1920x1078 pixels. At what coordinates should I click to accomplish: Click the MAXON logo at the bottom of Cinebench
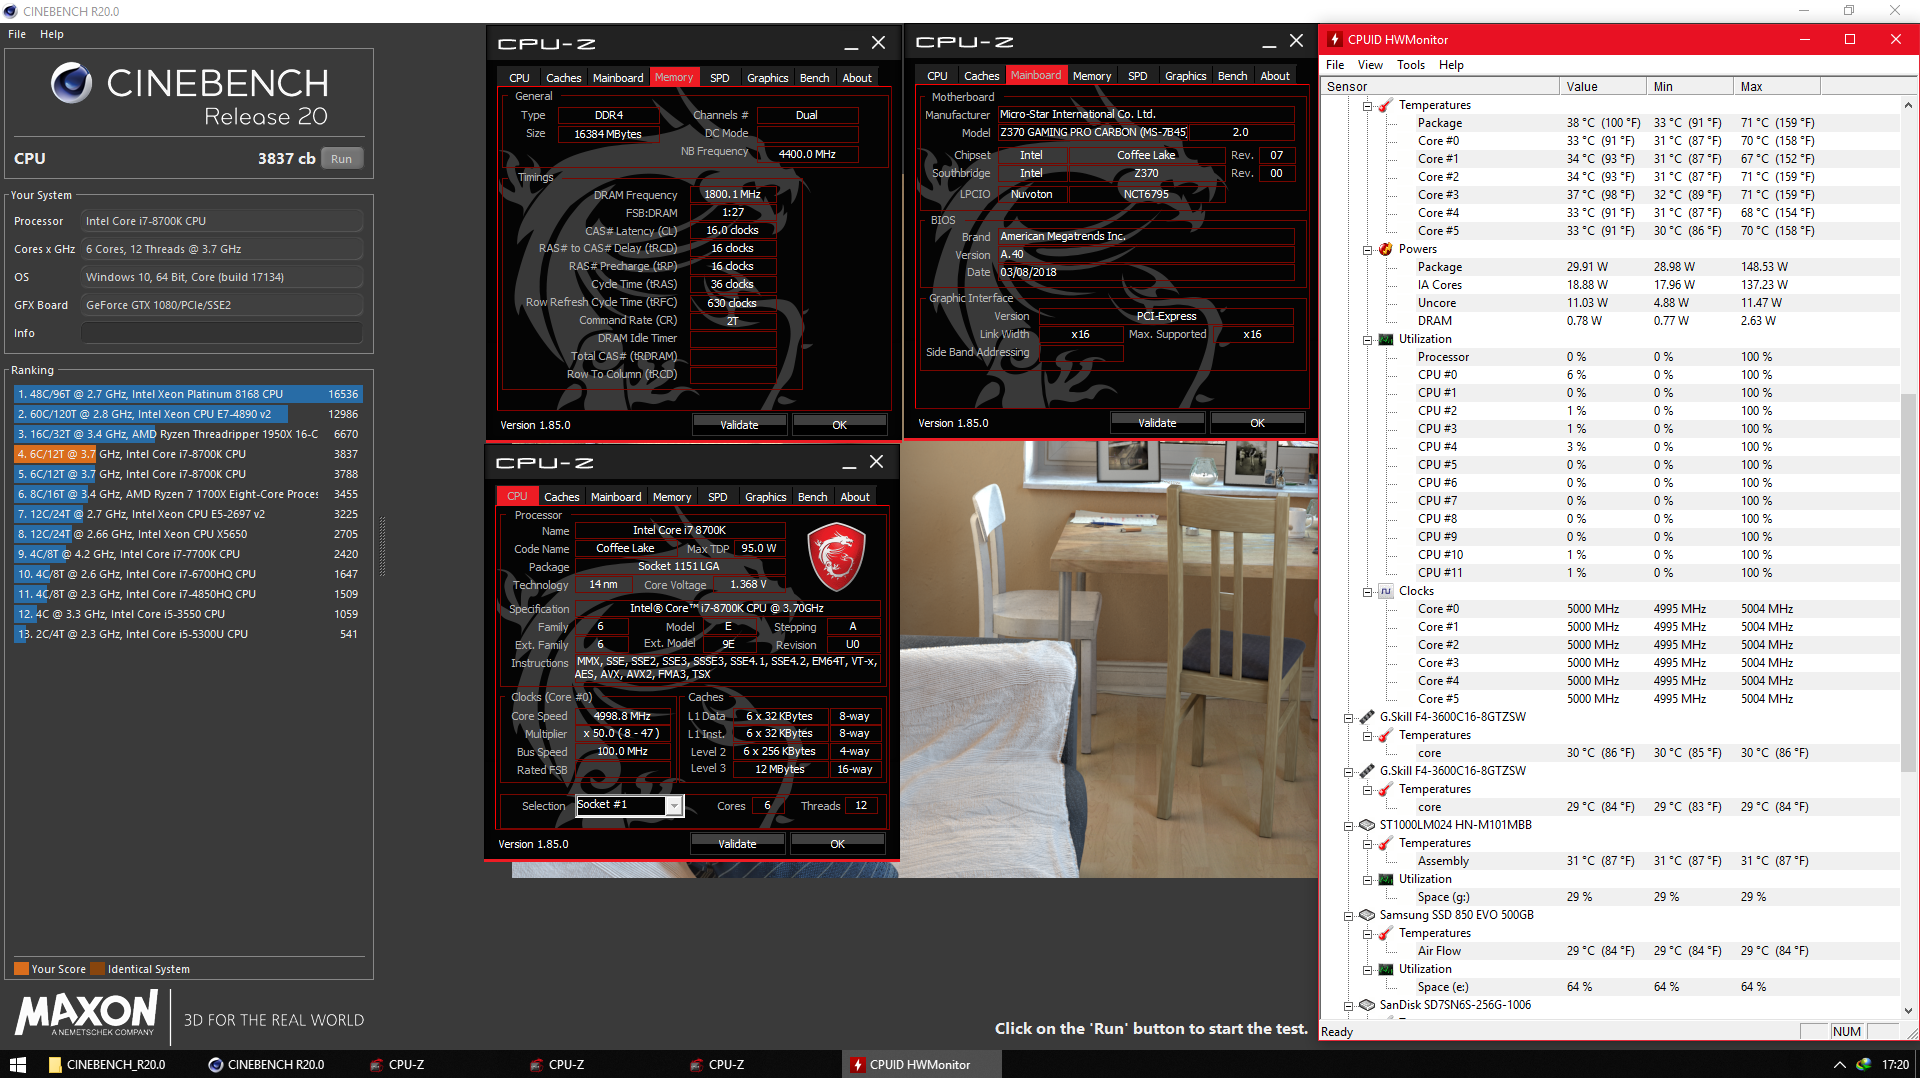click(87, 1012)
